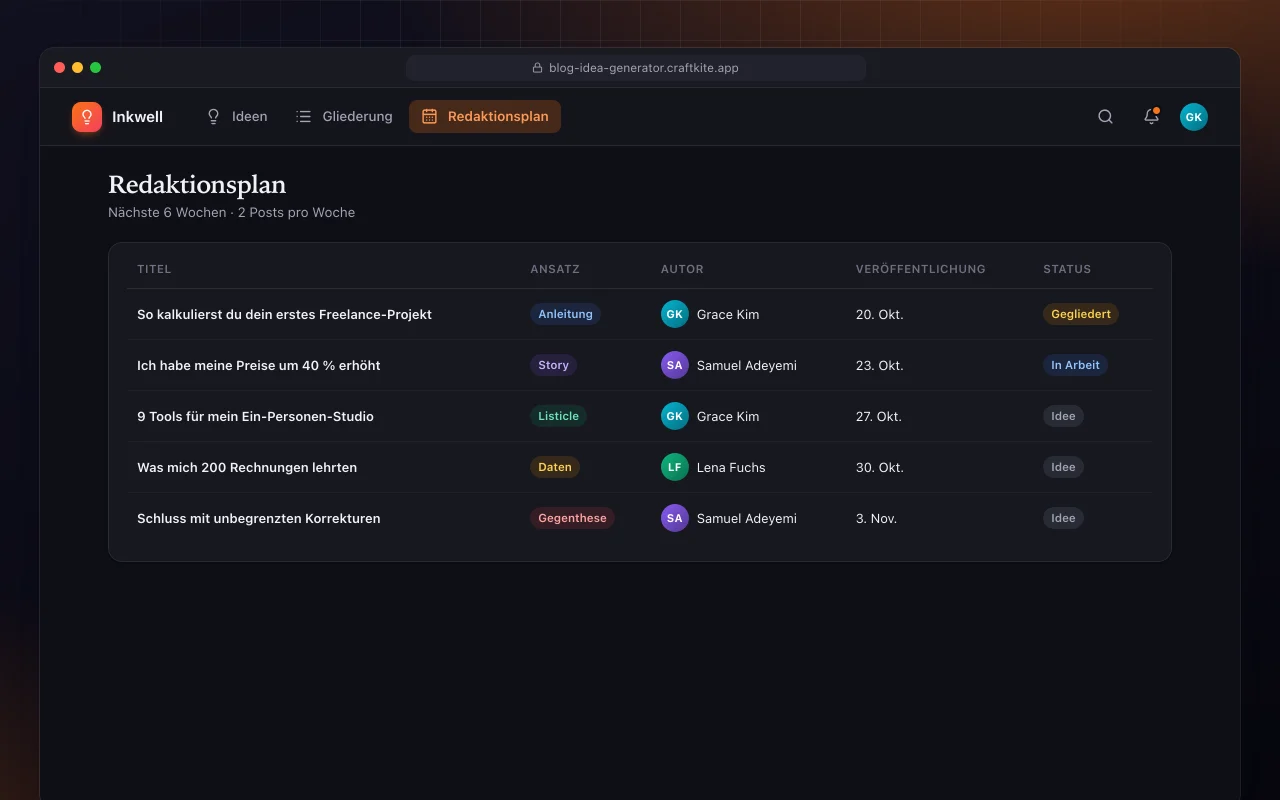Click the date 23. Okt.

(x=879, y=365)
